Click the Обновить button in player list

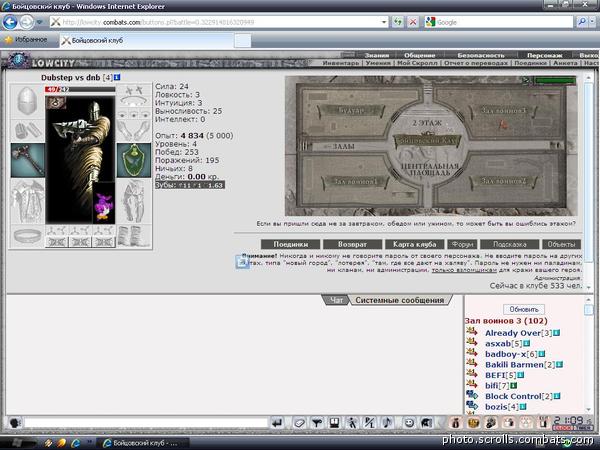(523, 309)
